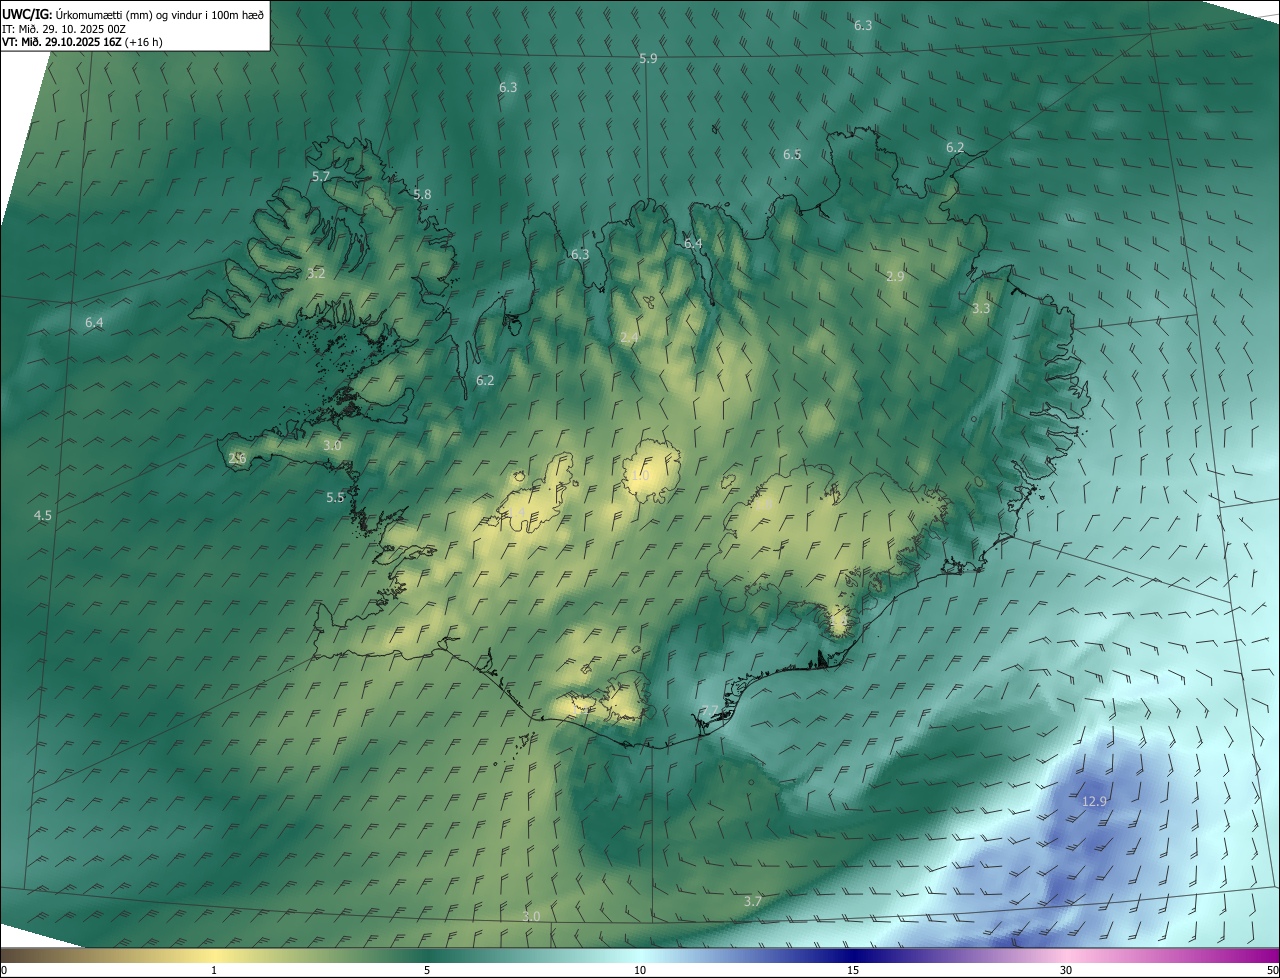
Task: Click the '5' tick on the colour scale
Action: pos(427,970)
